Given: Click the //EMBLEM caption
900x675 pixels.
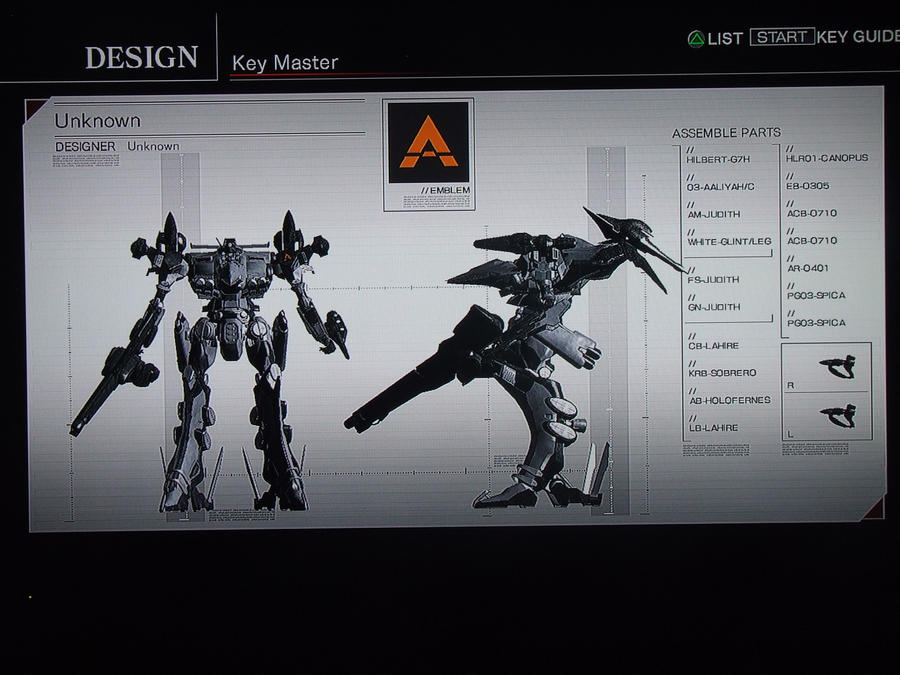Looking at the screenshot, I should click(x=445, y=190).
